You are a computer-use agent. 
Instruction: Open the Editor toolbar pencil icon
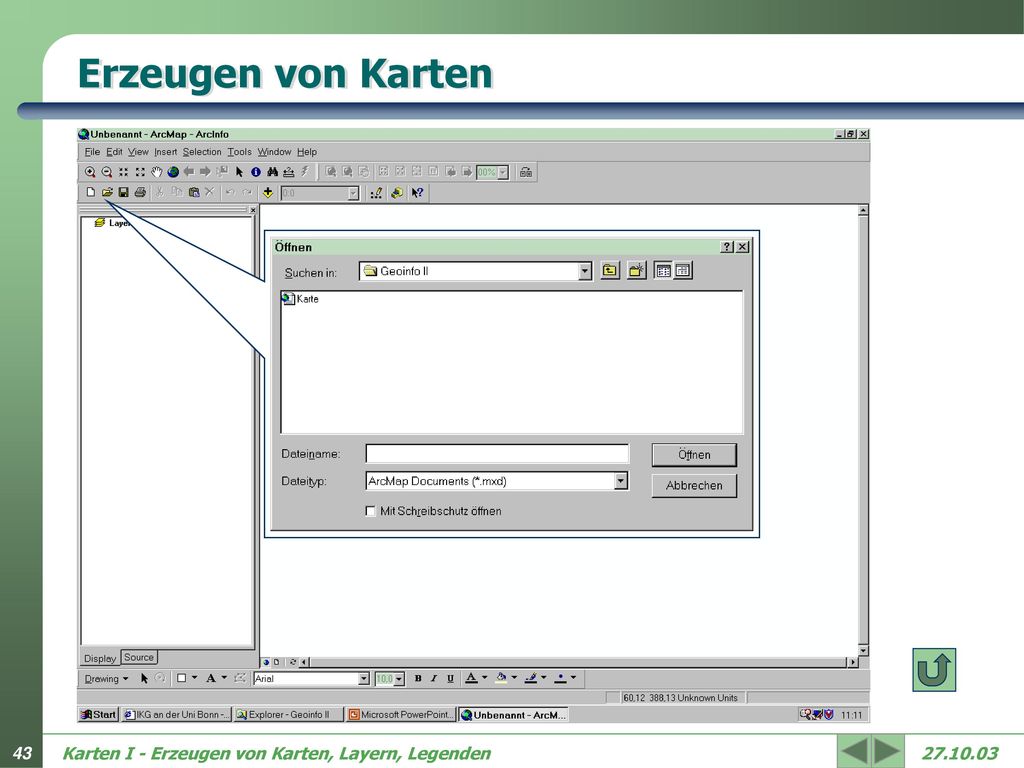click(376, 193)
